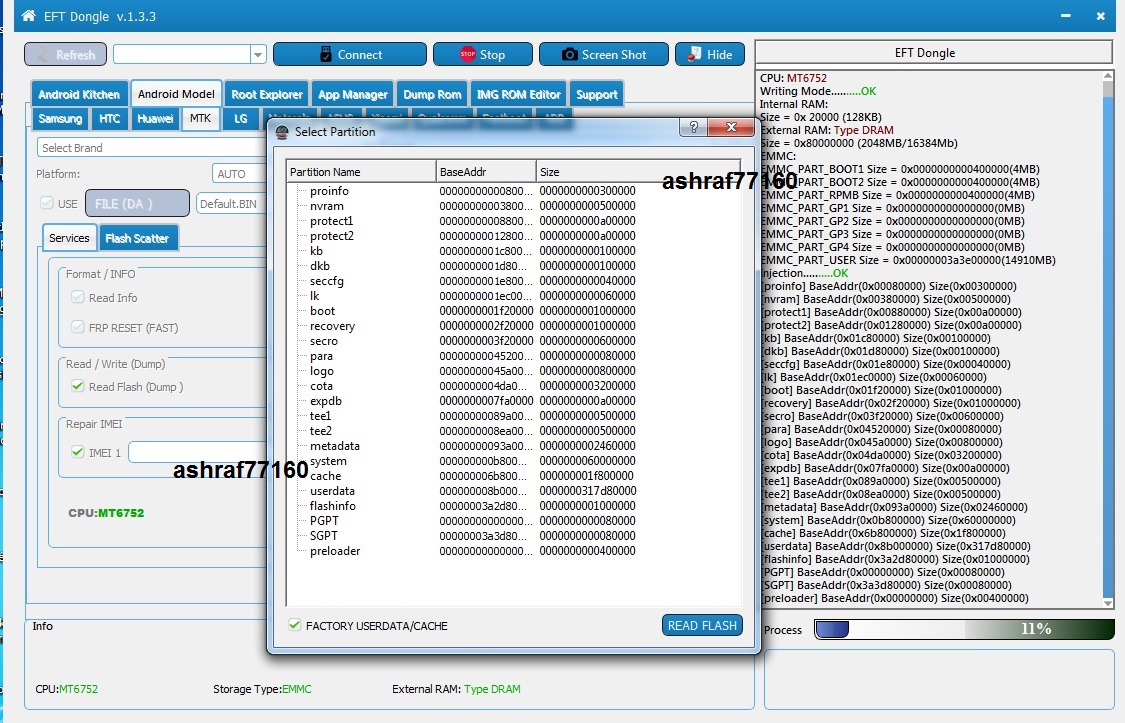This screenshot has width=1125, height=723.
Task: Toggle the Read Info checkbox
Action: 77,297
